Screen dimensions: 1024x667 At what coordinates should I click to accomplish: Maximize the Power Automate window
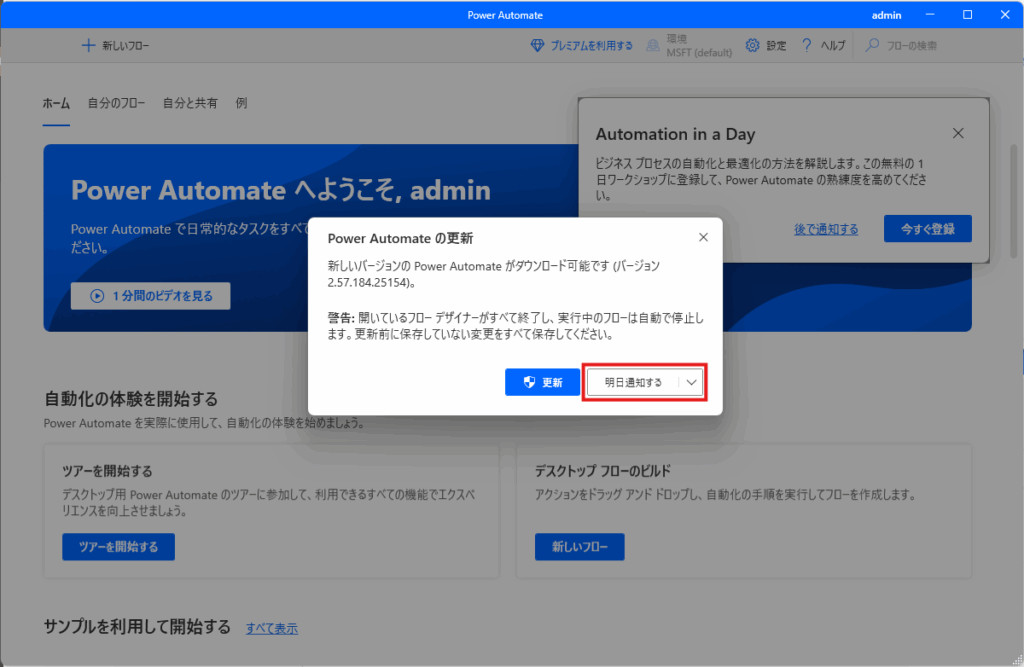pyautogui.click(x=968, y=14)
